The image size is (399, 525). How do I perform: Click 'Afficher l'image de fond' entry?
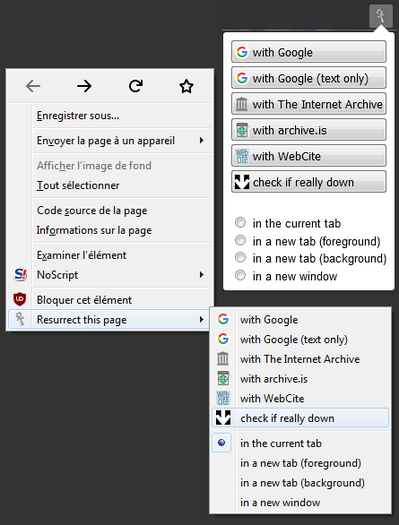coord(110,165)
